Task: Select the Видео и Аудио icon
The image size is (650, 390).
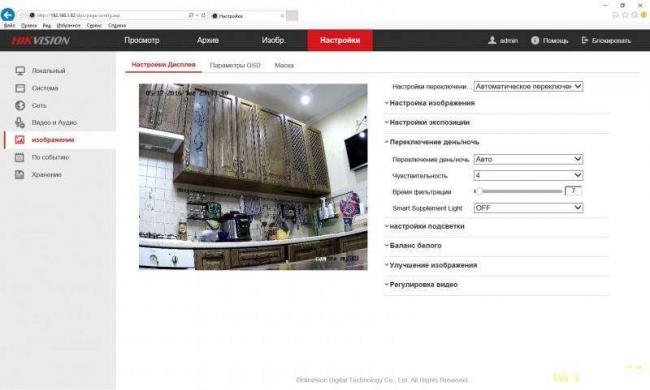Action: pyautogui.click(x=20, y=123)
